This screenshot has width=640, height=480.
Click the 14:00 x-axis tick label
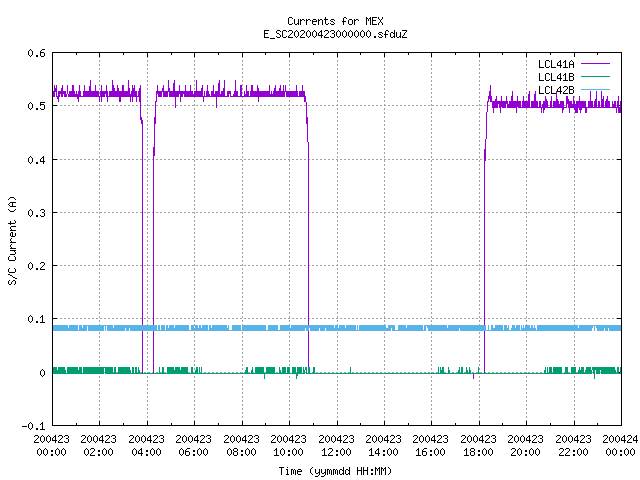click(383, 452)
